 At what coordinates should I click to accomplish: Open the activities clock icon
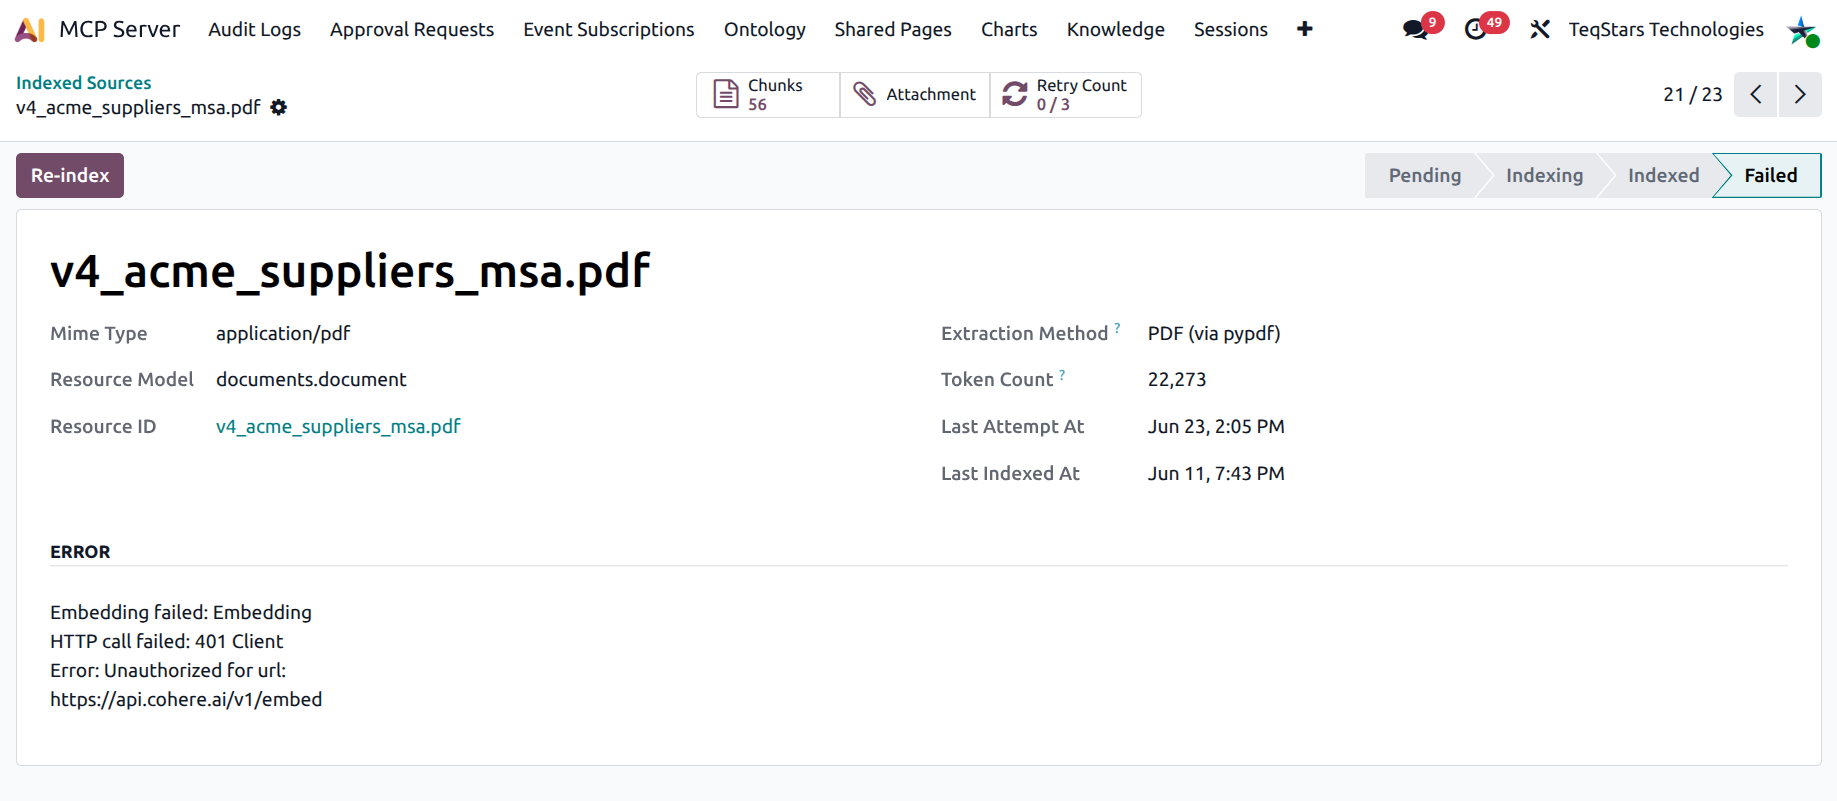[1475, 30]
